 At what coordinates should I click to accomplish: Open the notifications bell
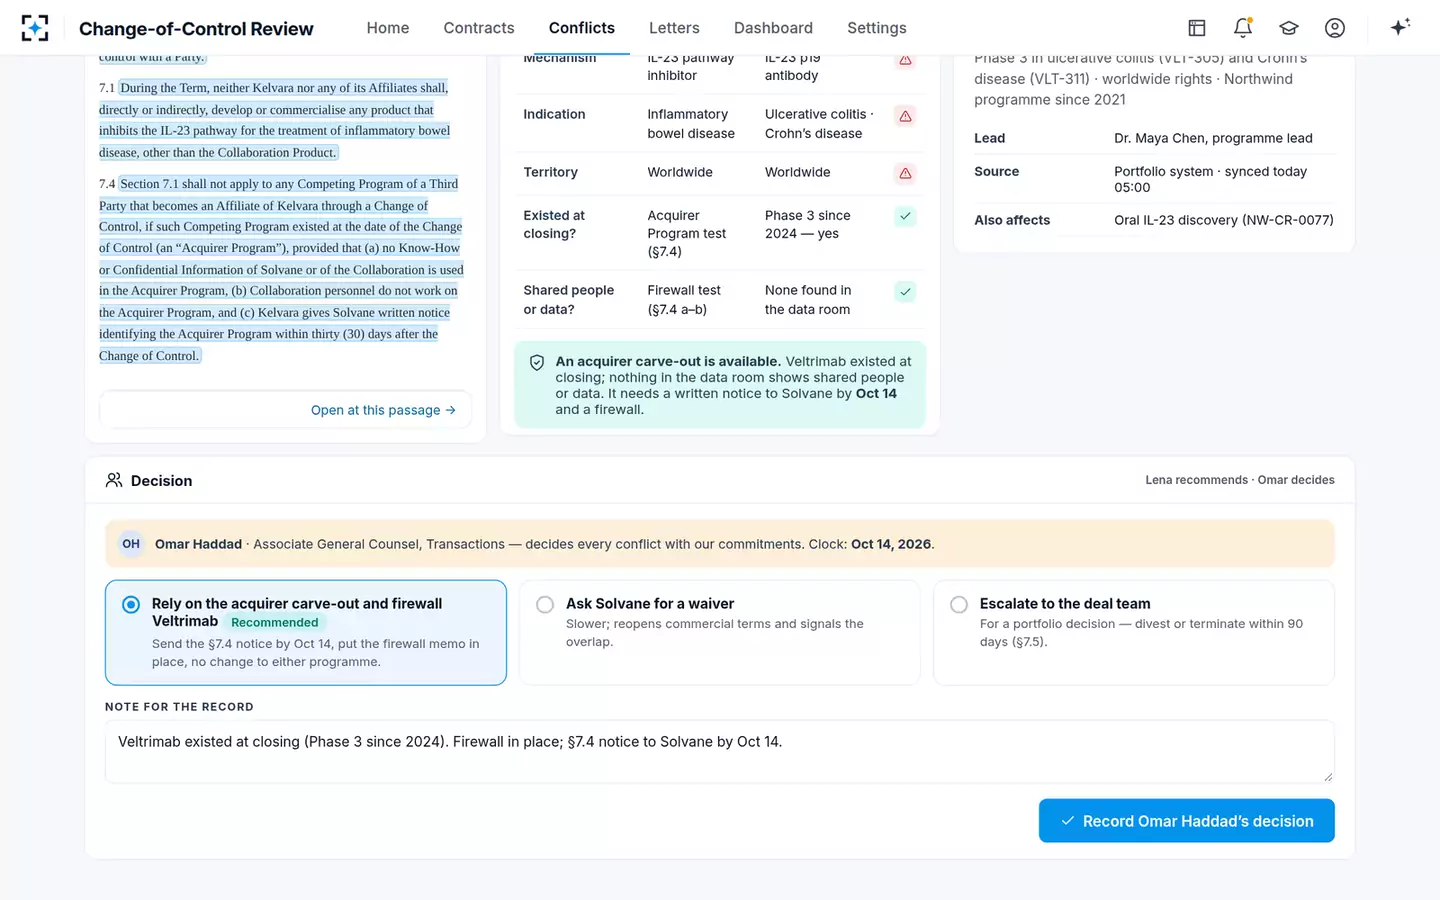click(x=1243, y=28)
